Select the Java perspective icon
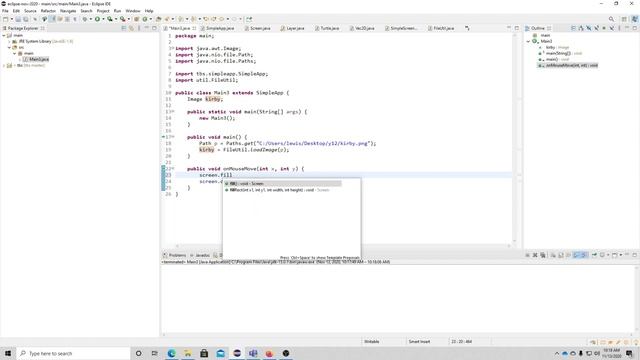The width and height of the screenshot is (640, 360). (635, 19)
